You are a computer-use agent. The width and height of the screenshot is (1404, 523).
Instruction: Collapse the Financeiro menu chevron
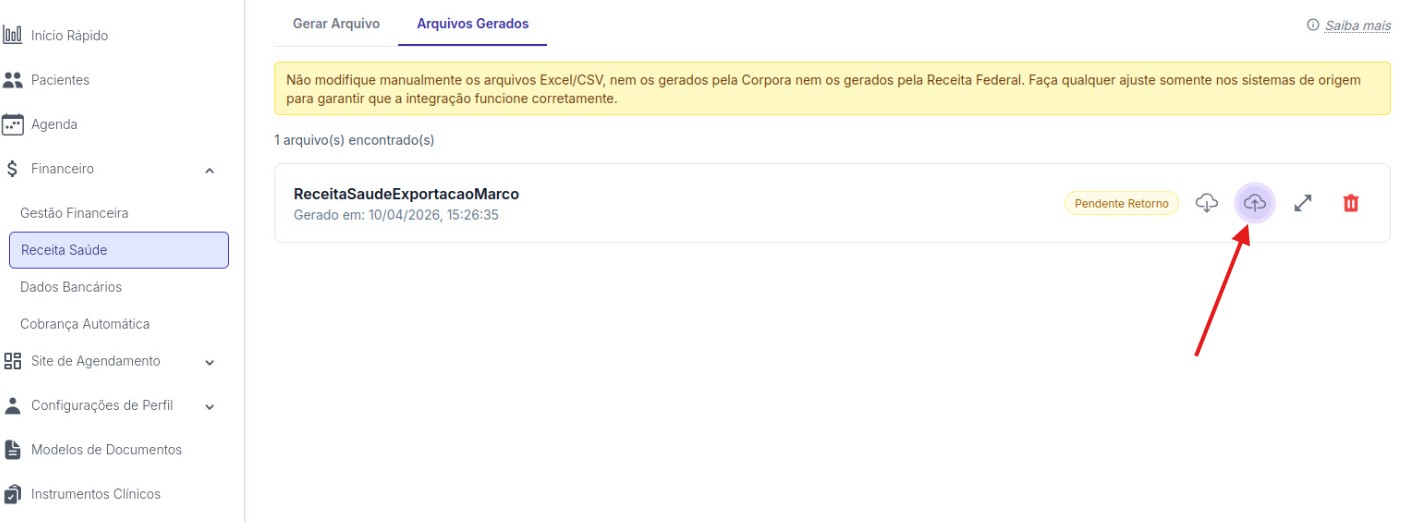tap(209, 170)
